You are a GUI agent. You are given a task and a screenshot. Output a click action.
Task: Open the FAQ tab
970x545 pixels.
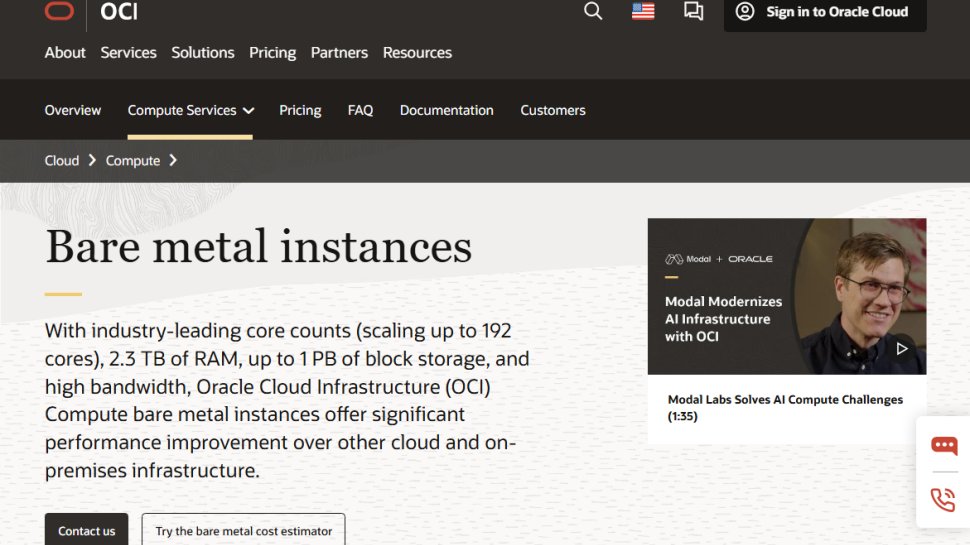point(360,110)
